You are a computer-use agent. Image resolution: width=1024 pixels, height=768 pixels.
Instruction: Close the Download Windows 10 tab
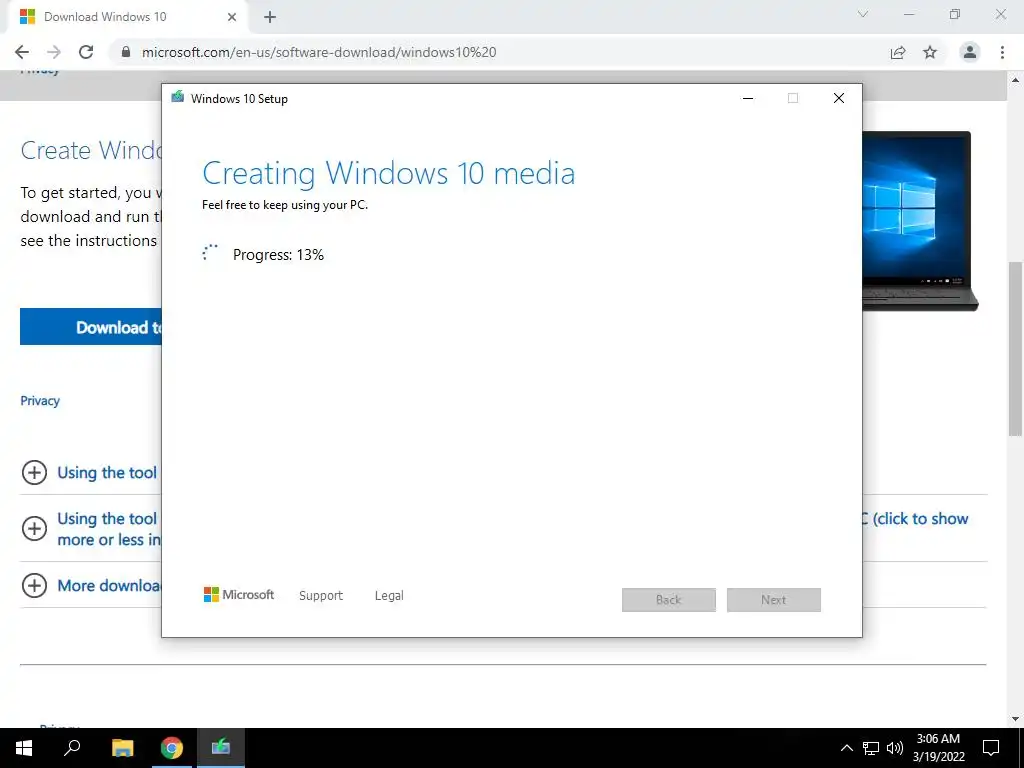click(232, 17)
